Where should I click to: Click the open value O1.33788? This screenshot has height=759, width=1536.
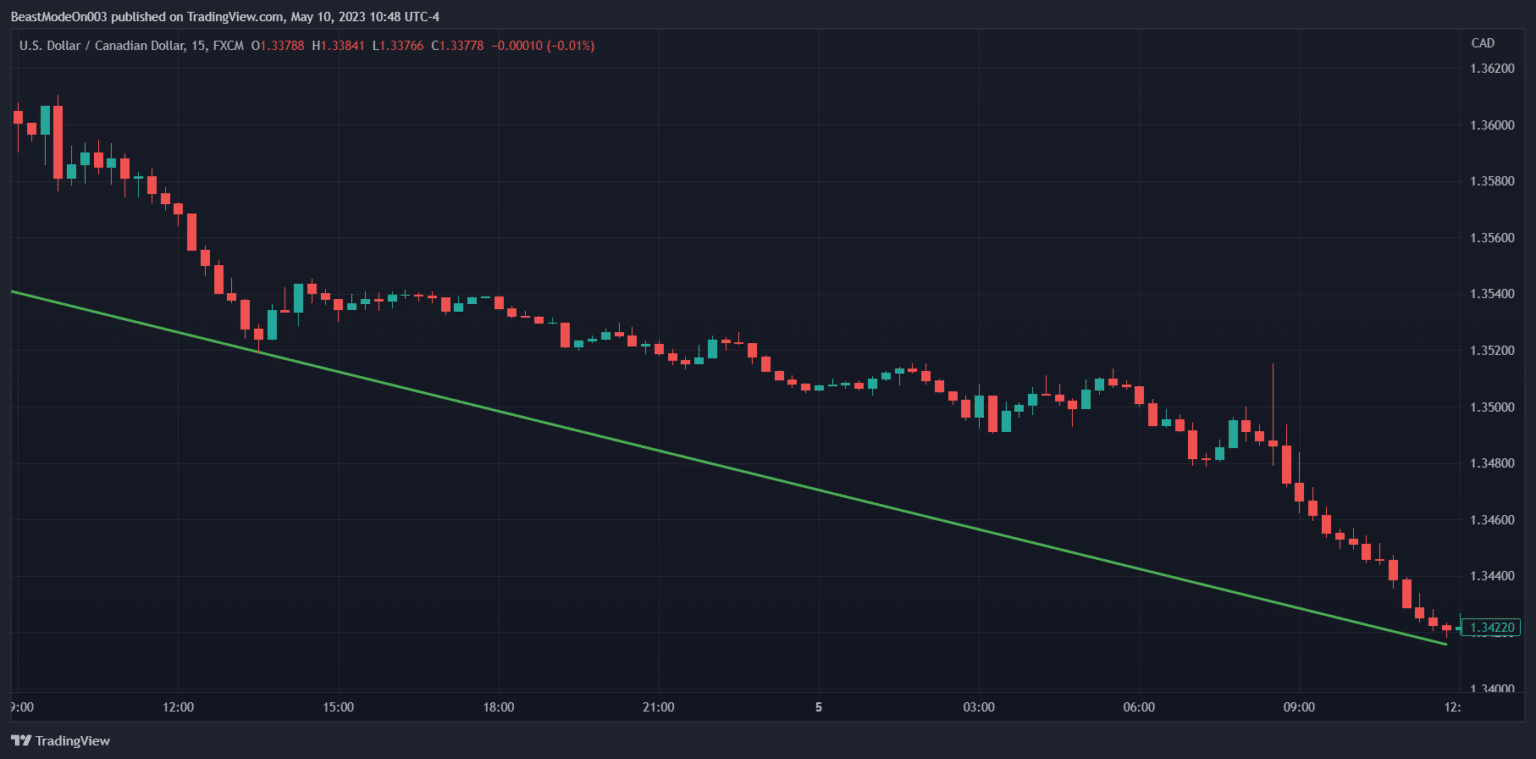[278, 45]
